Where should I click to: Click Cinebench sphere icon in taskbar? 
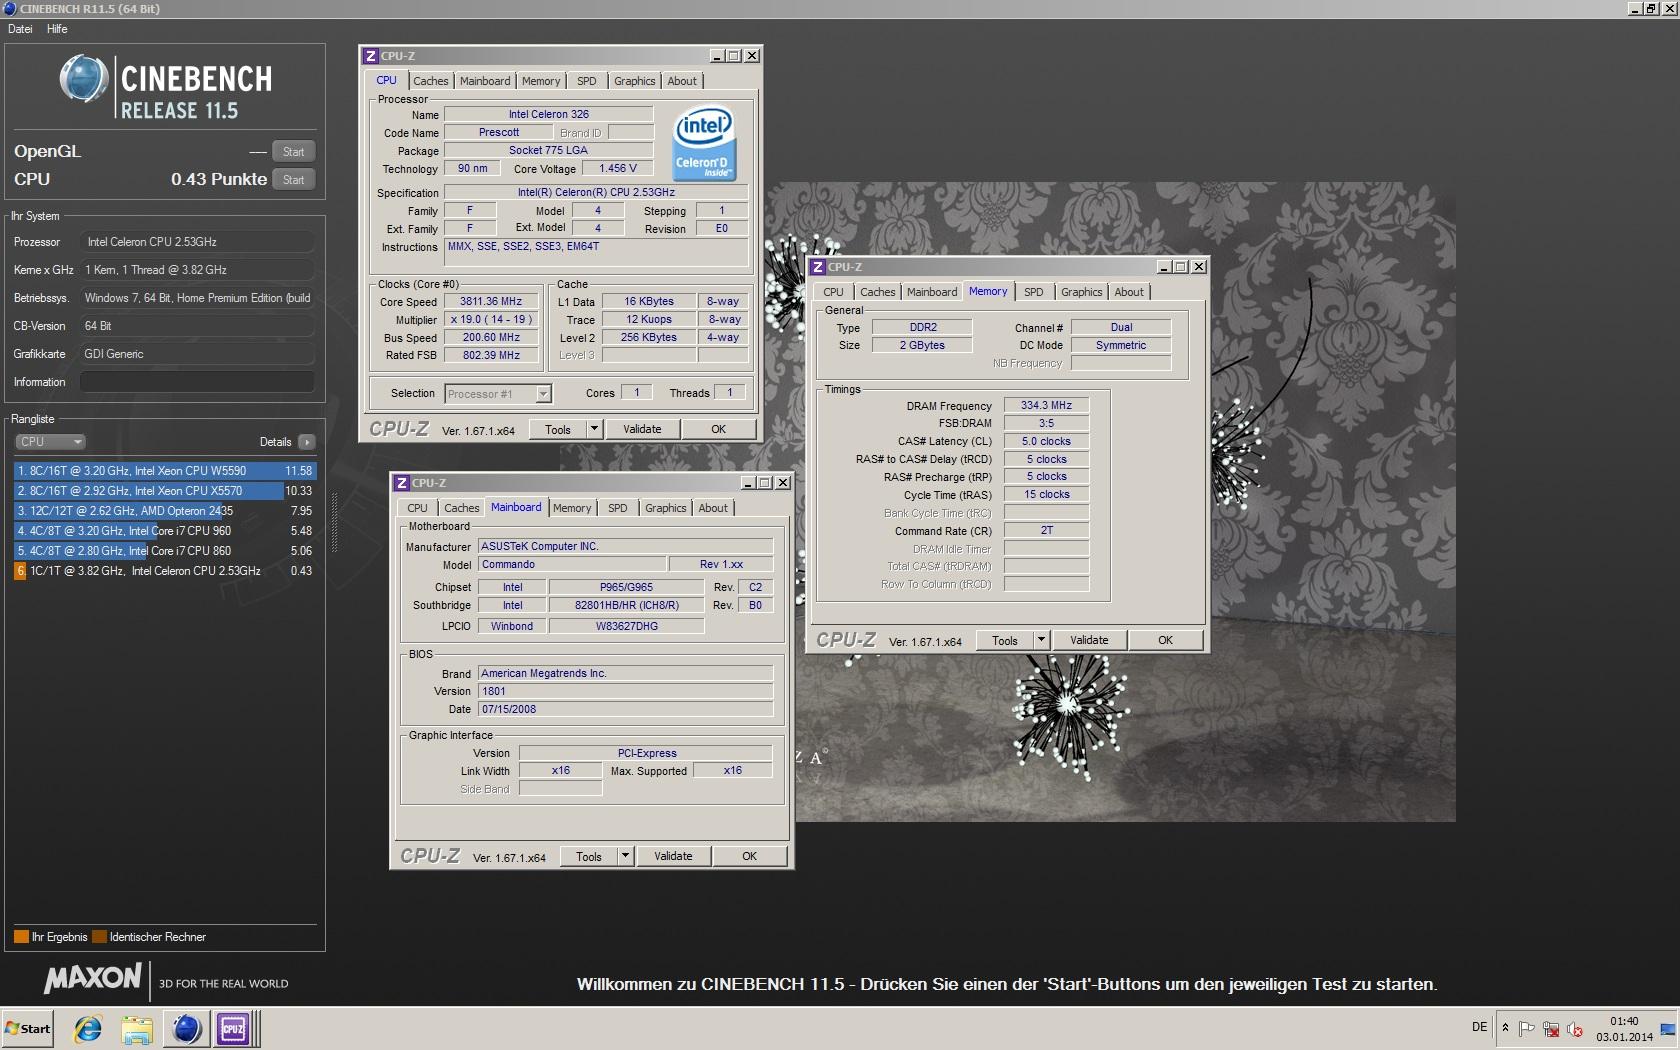186,1028
